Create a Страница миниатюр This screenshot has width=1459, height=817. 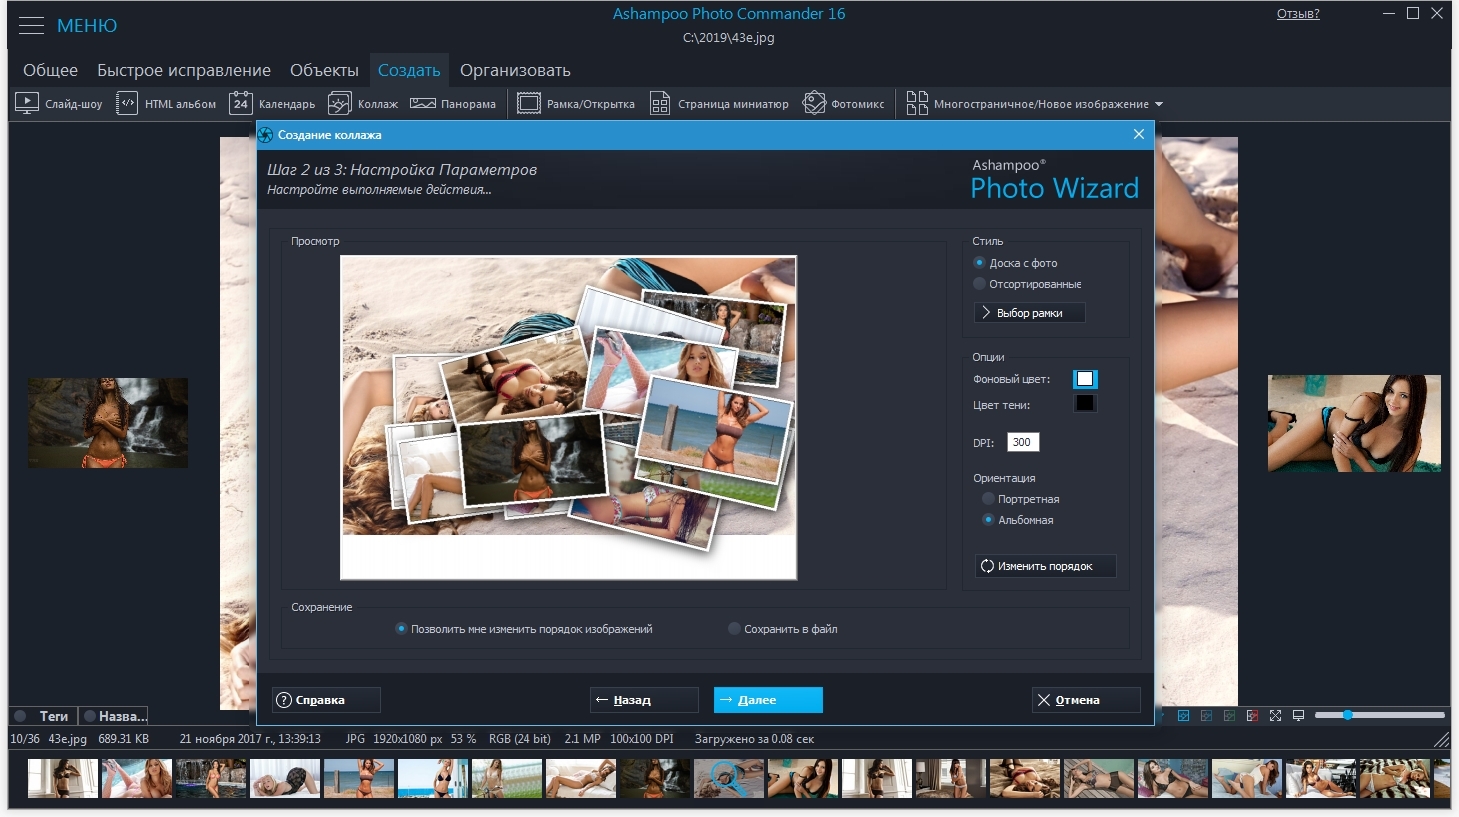(719, 103)
